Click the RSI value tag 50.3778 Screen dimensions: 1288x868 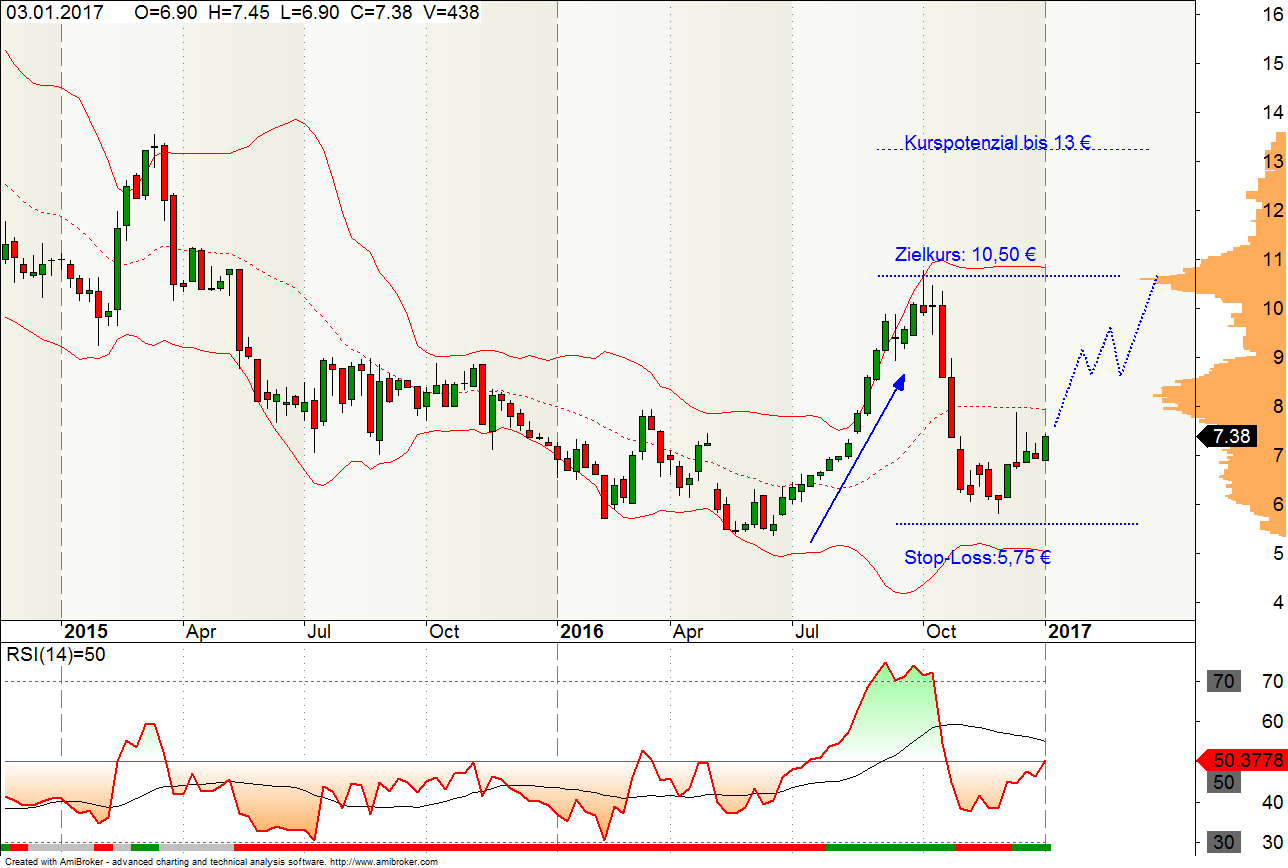[x=1241, y=761]
